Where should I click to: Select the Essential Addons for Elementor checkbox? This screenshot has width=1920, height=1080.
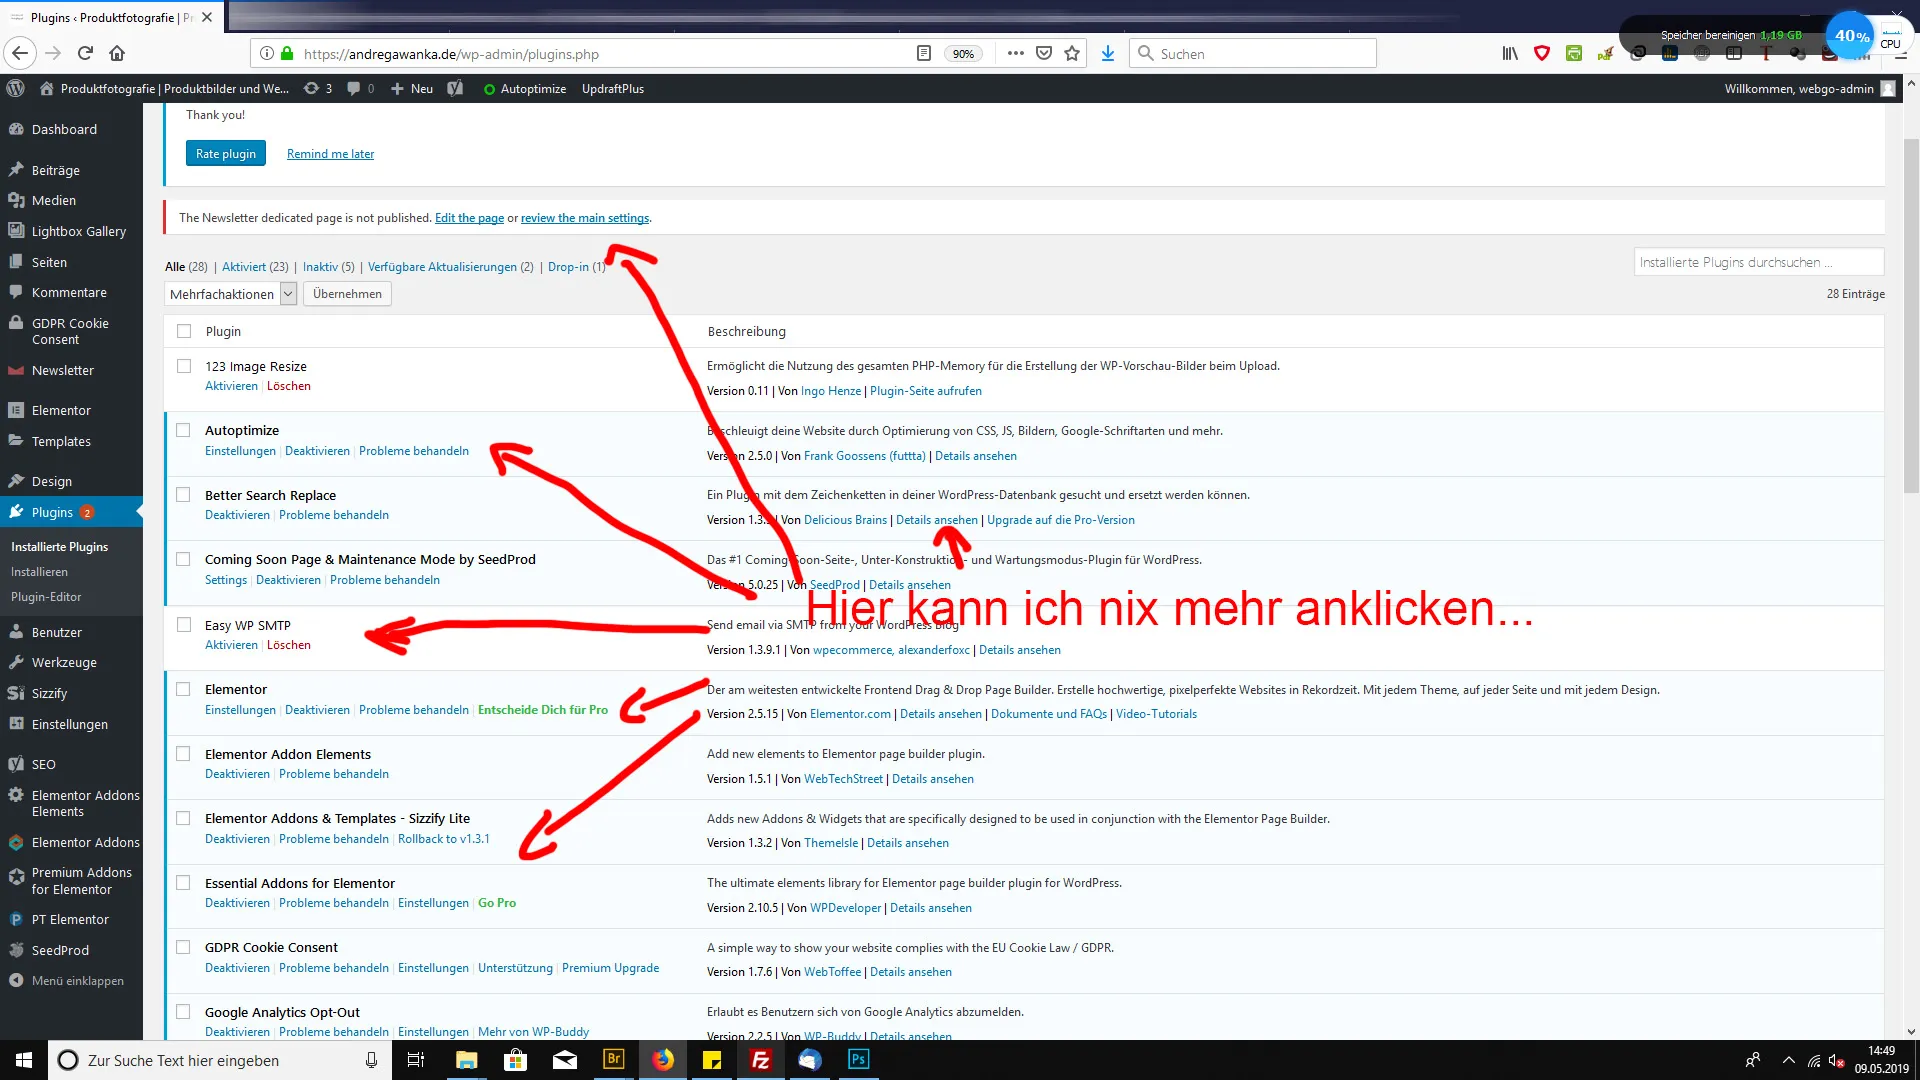pos(183,883)
